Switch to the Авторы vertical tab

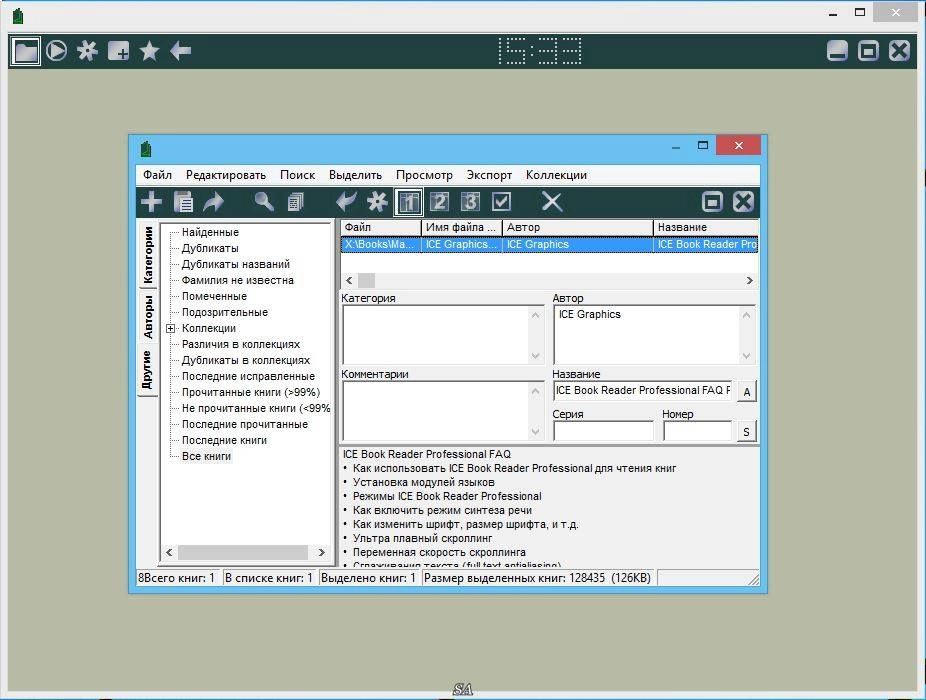[148, 317]
